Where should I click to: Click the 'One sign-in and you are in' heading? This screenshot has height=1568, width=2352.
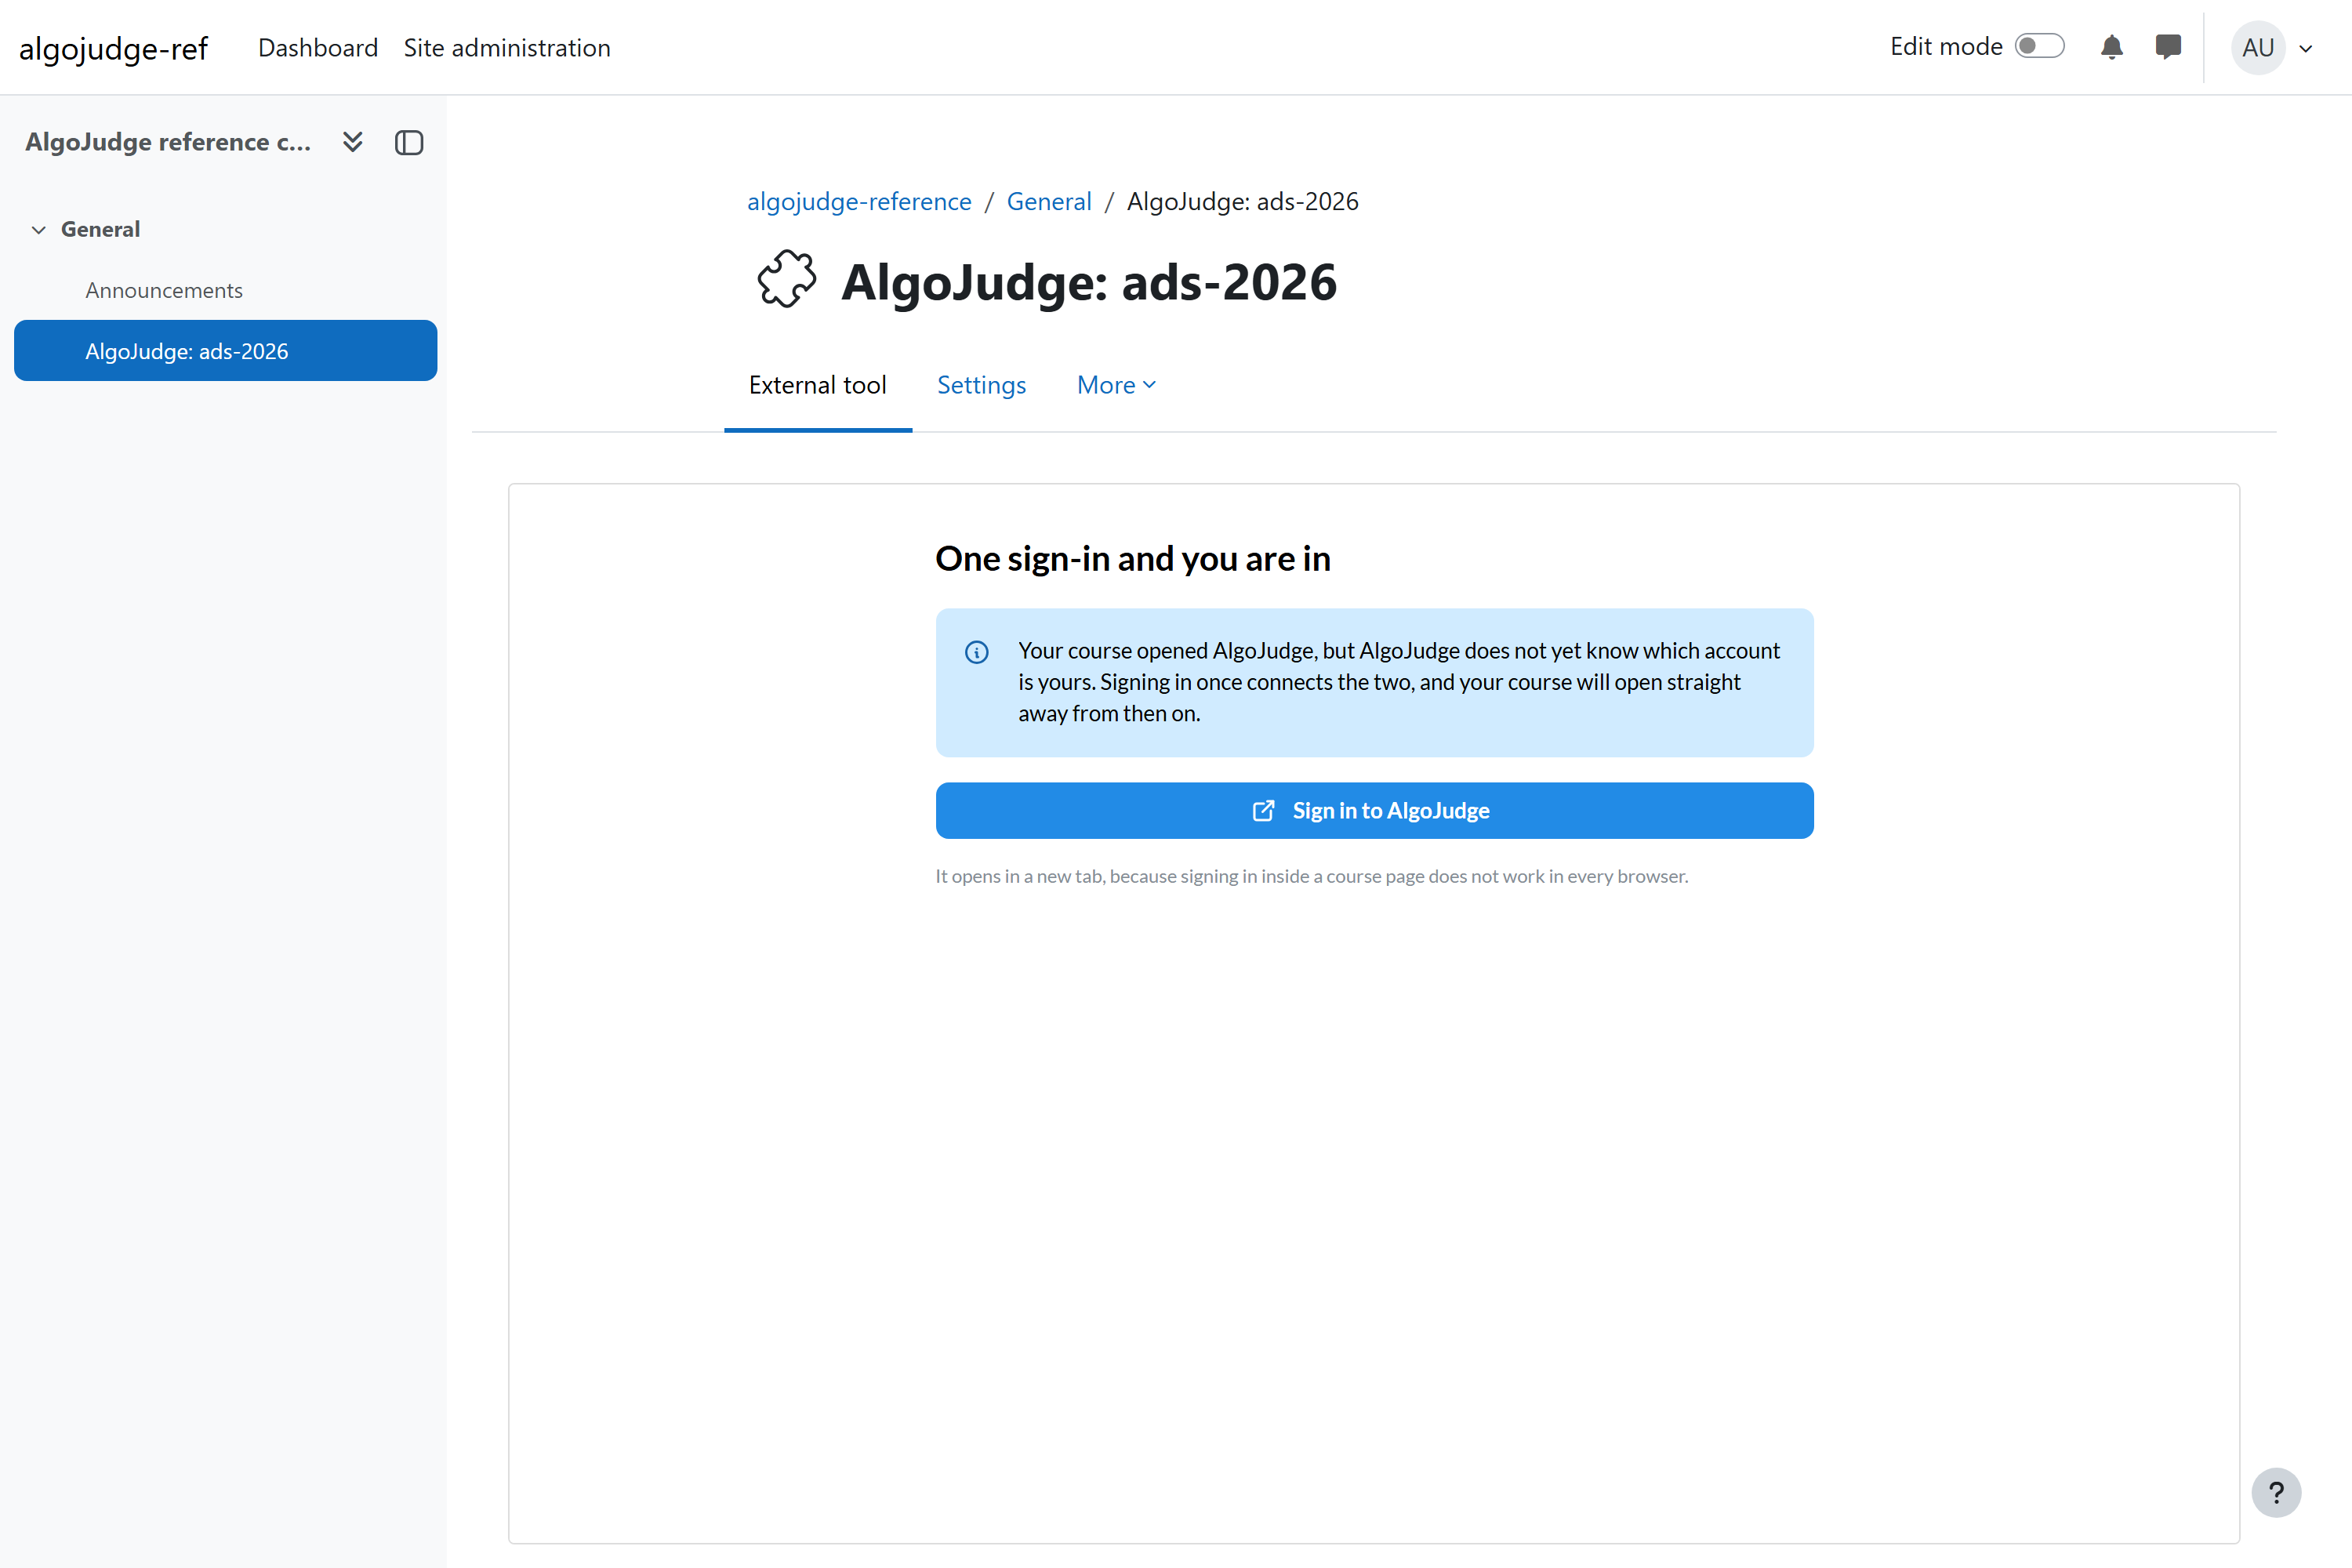[1132, 558]
